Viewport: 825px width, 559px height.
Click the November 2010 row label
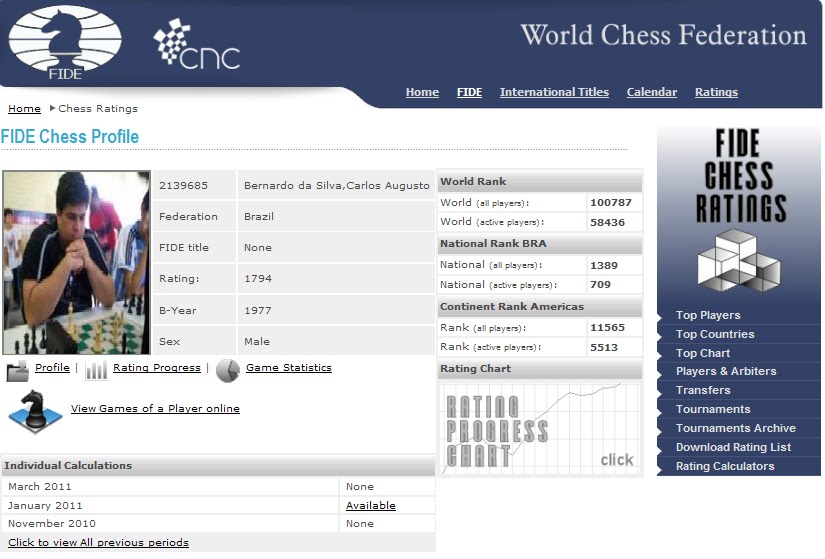[x=52, y=523]
